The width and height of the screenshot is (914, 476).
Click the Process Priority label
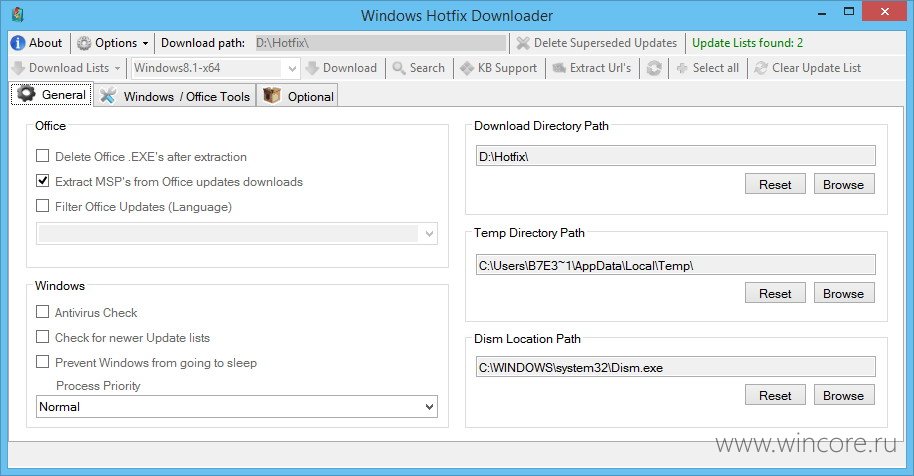(98, 386)
